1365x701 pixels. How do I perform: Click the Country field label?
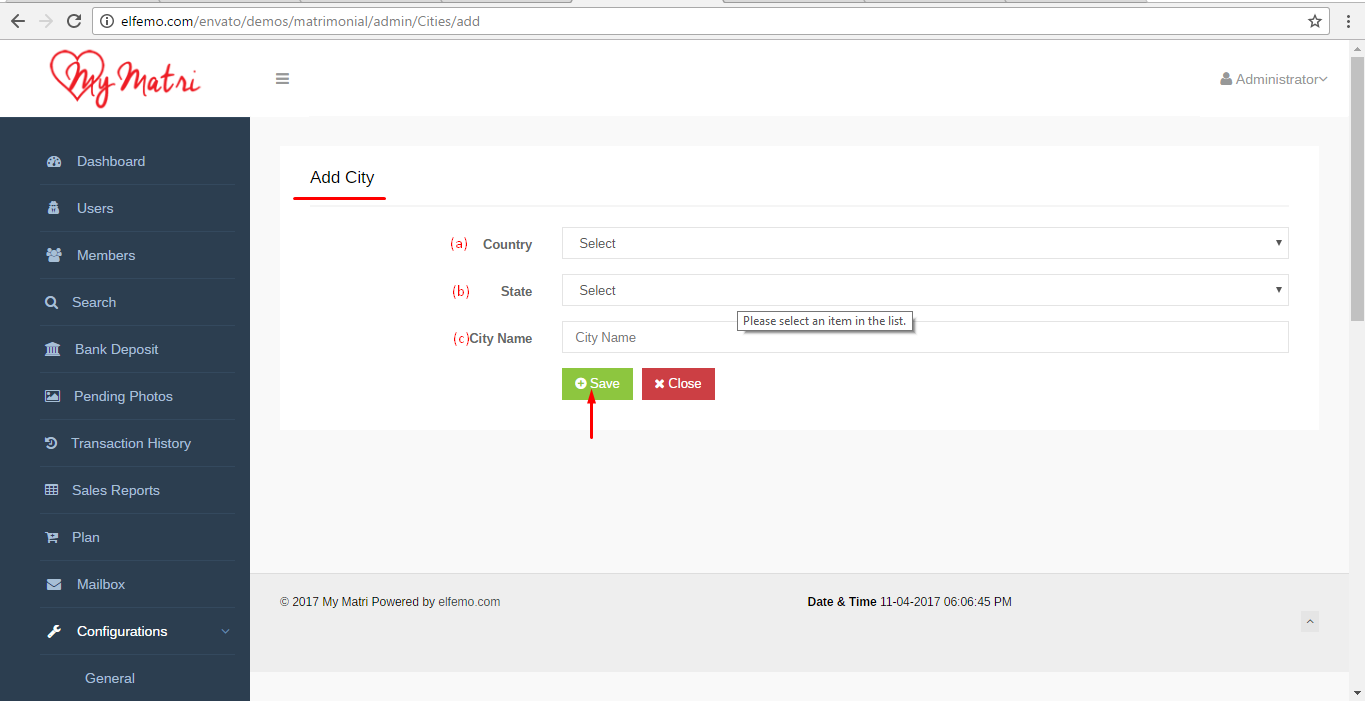coord(507,244)
